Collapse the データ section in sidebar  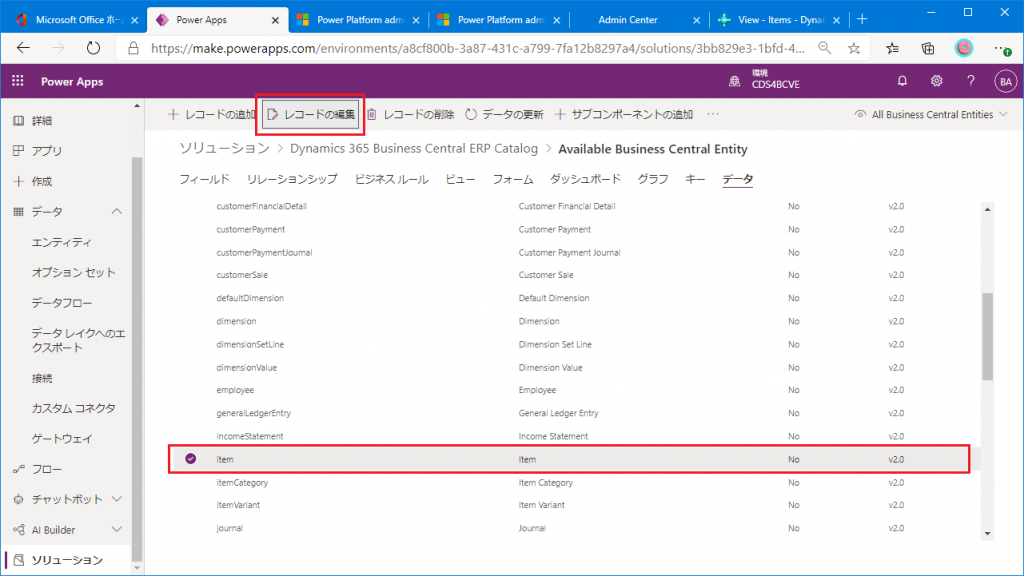(x=117, y=211)
